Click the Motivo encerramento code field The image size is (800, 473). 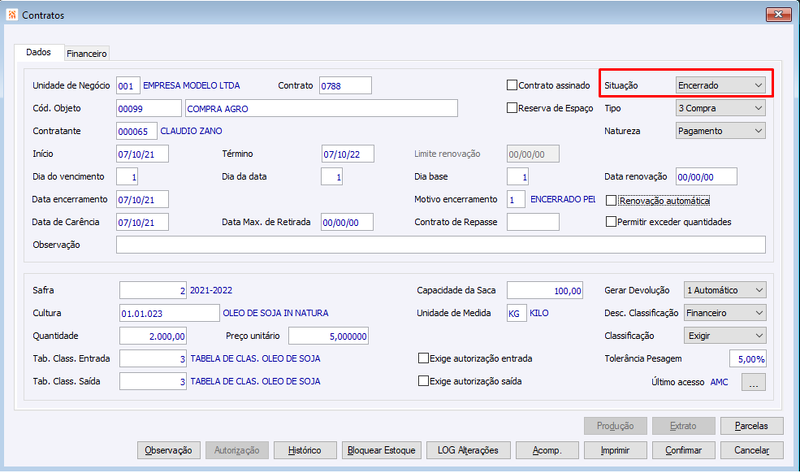[516, 200]
